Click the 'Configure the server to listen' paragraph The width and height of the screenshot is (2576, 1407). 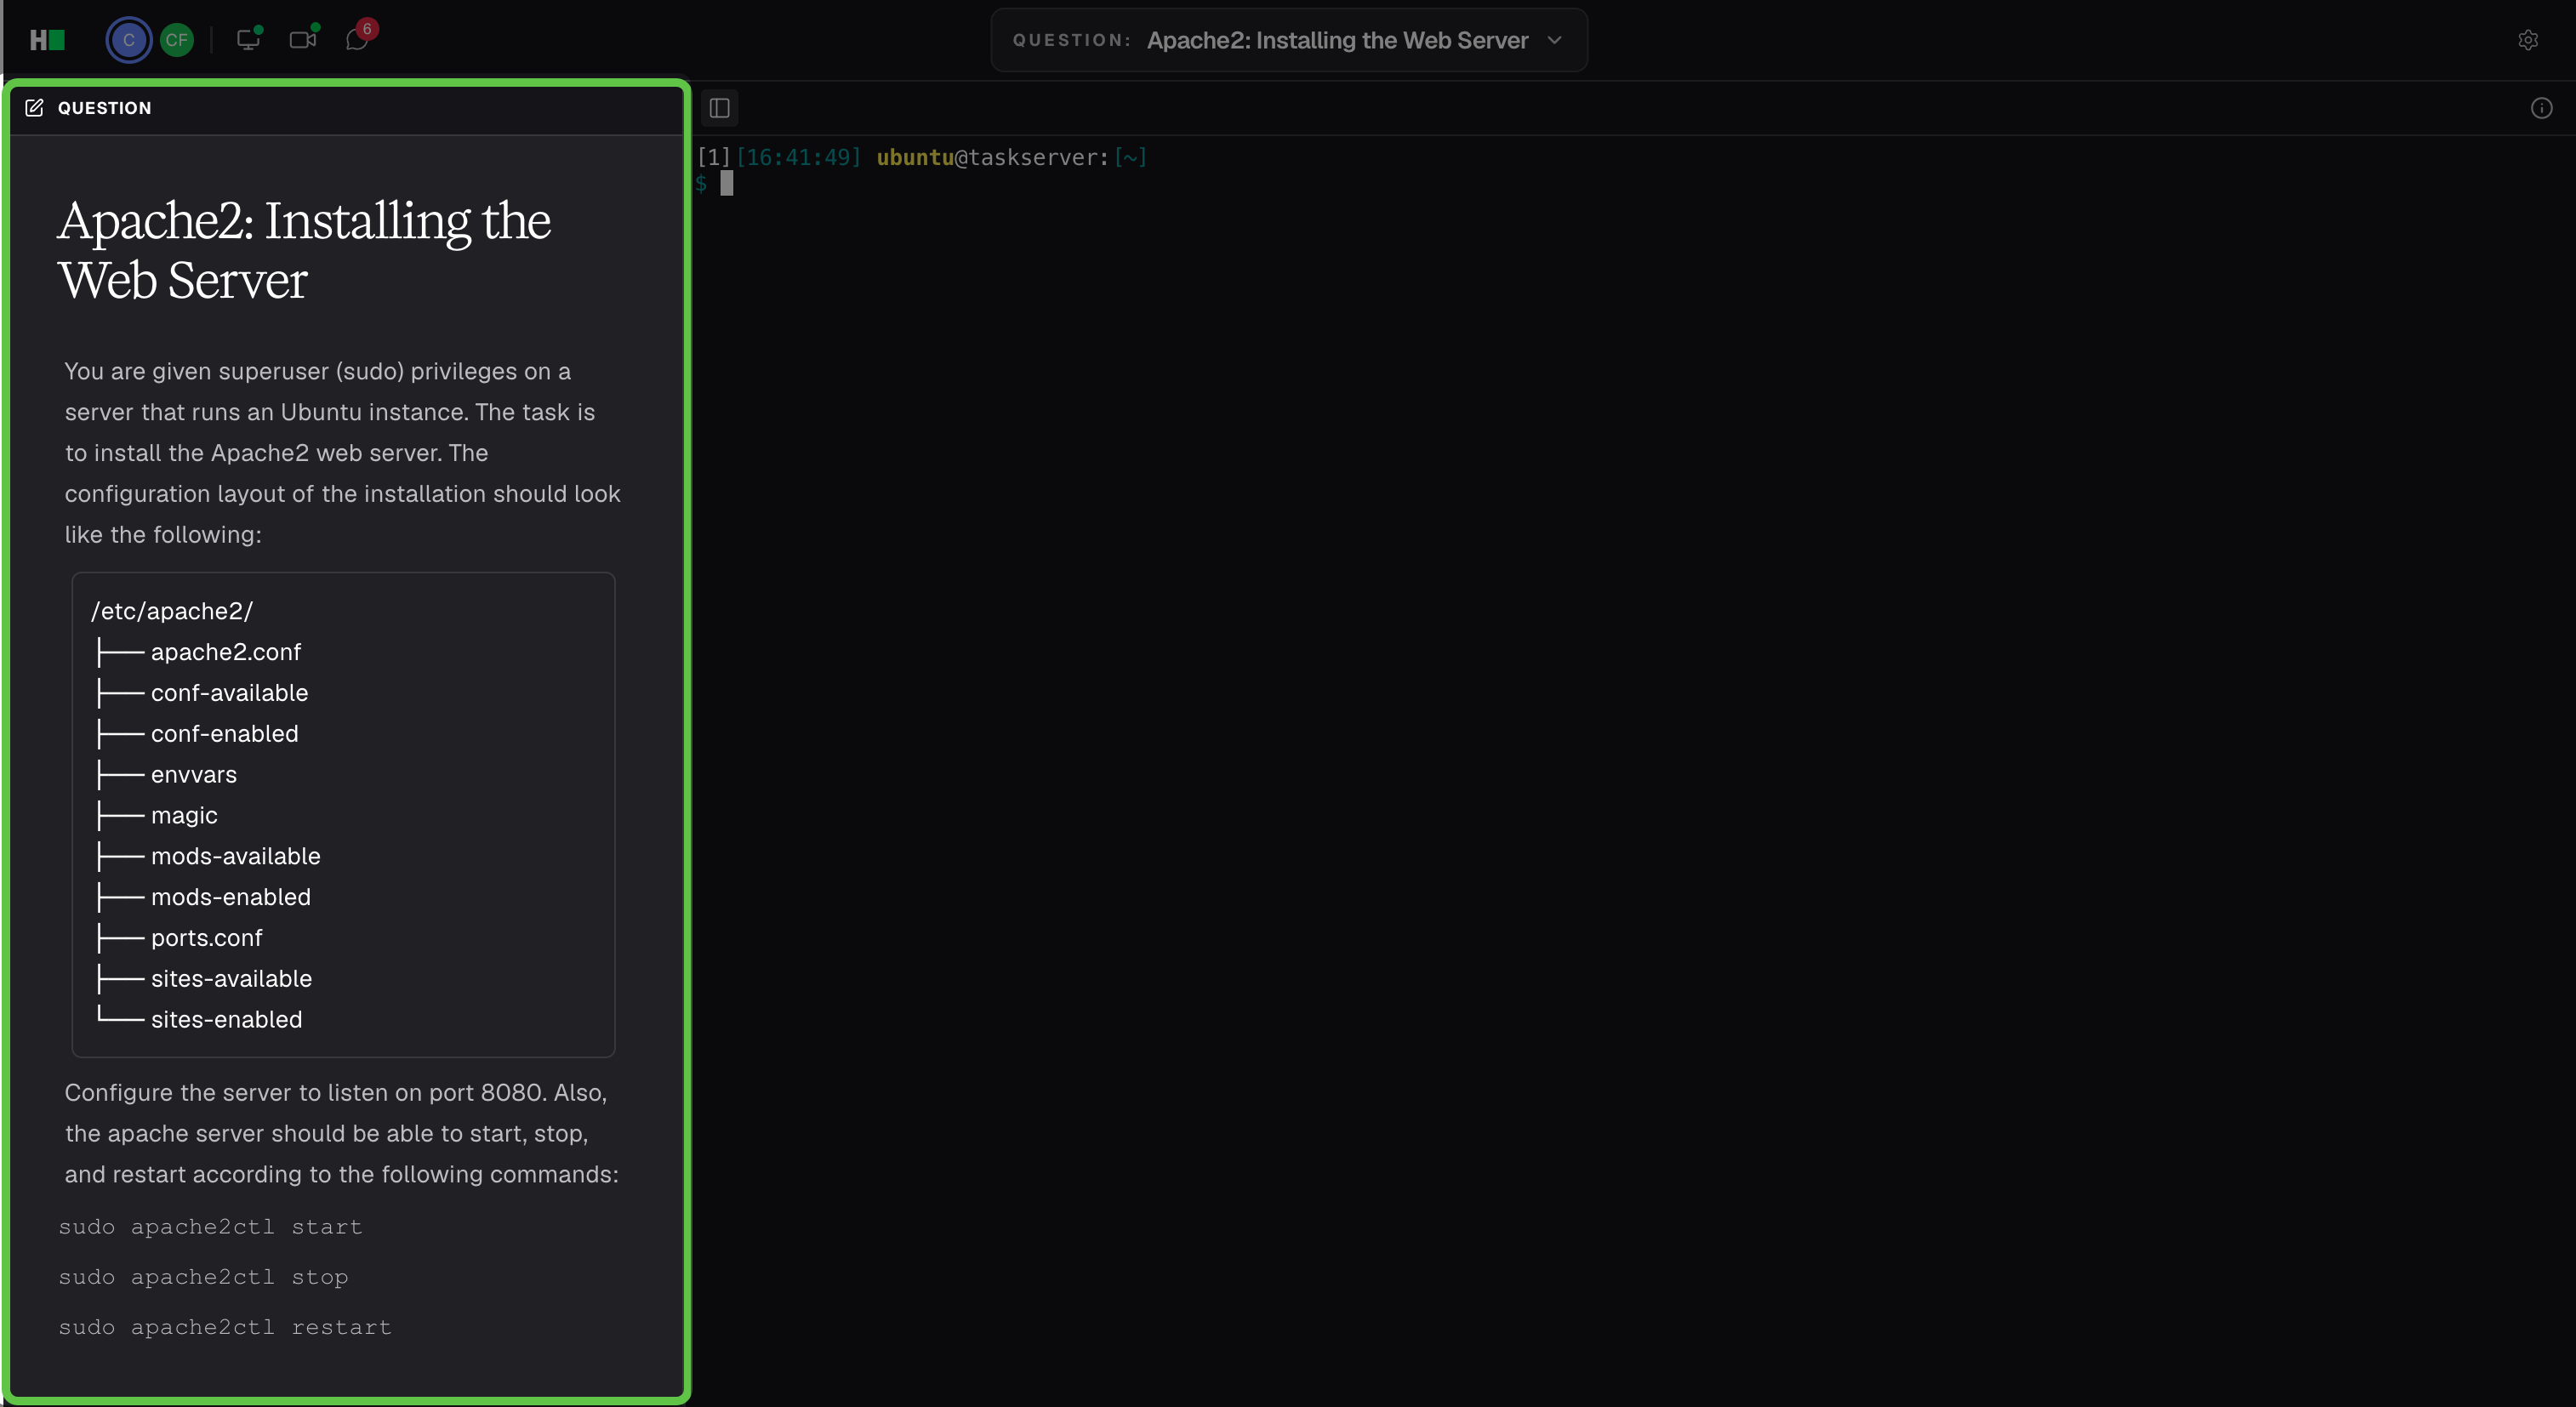tap(342, 1133)
